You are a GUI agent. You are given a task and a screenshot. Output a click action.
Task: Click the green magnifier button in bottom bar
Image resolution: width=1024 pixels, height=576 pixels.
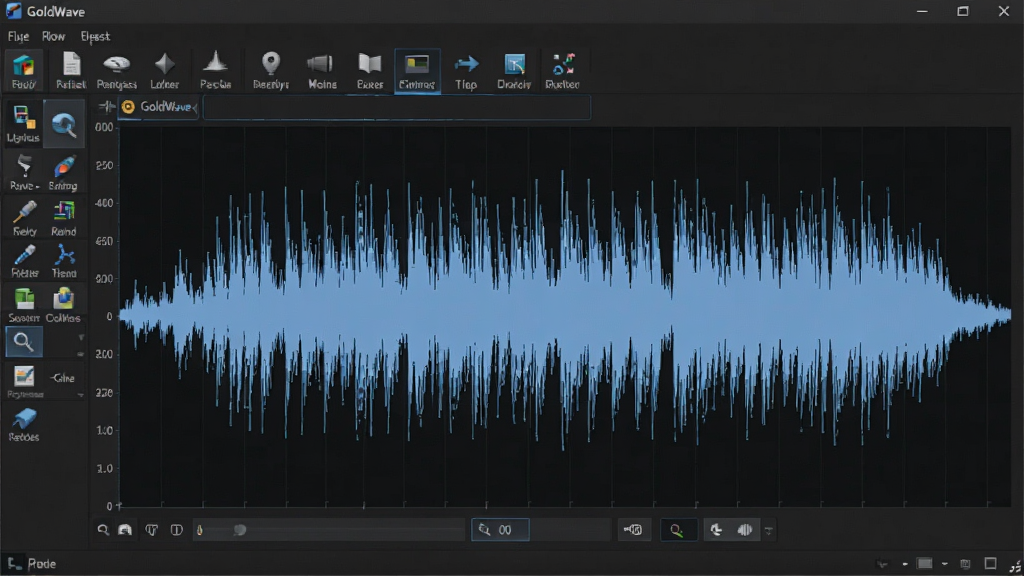677,530
